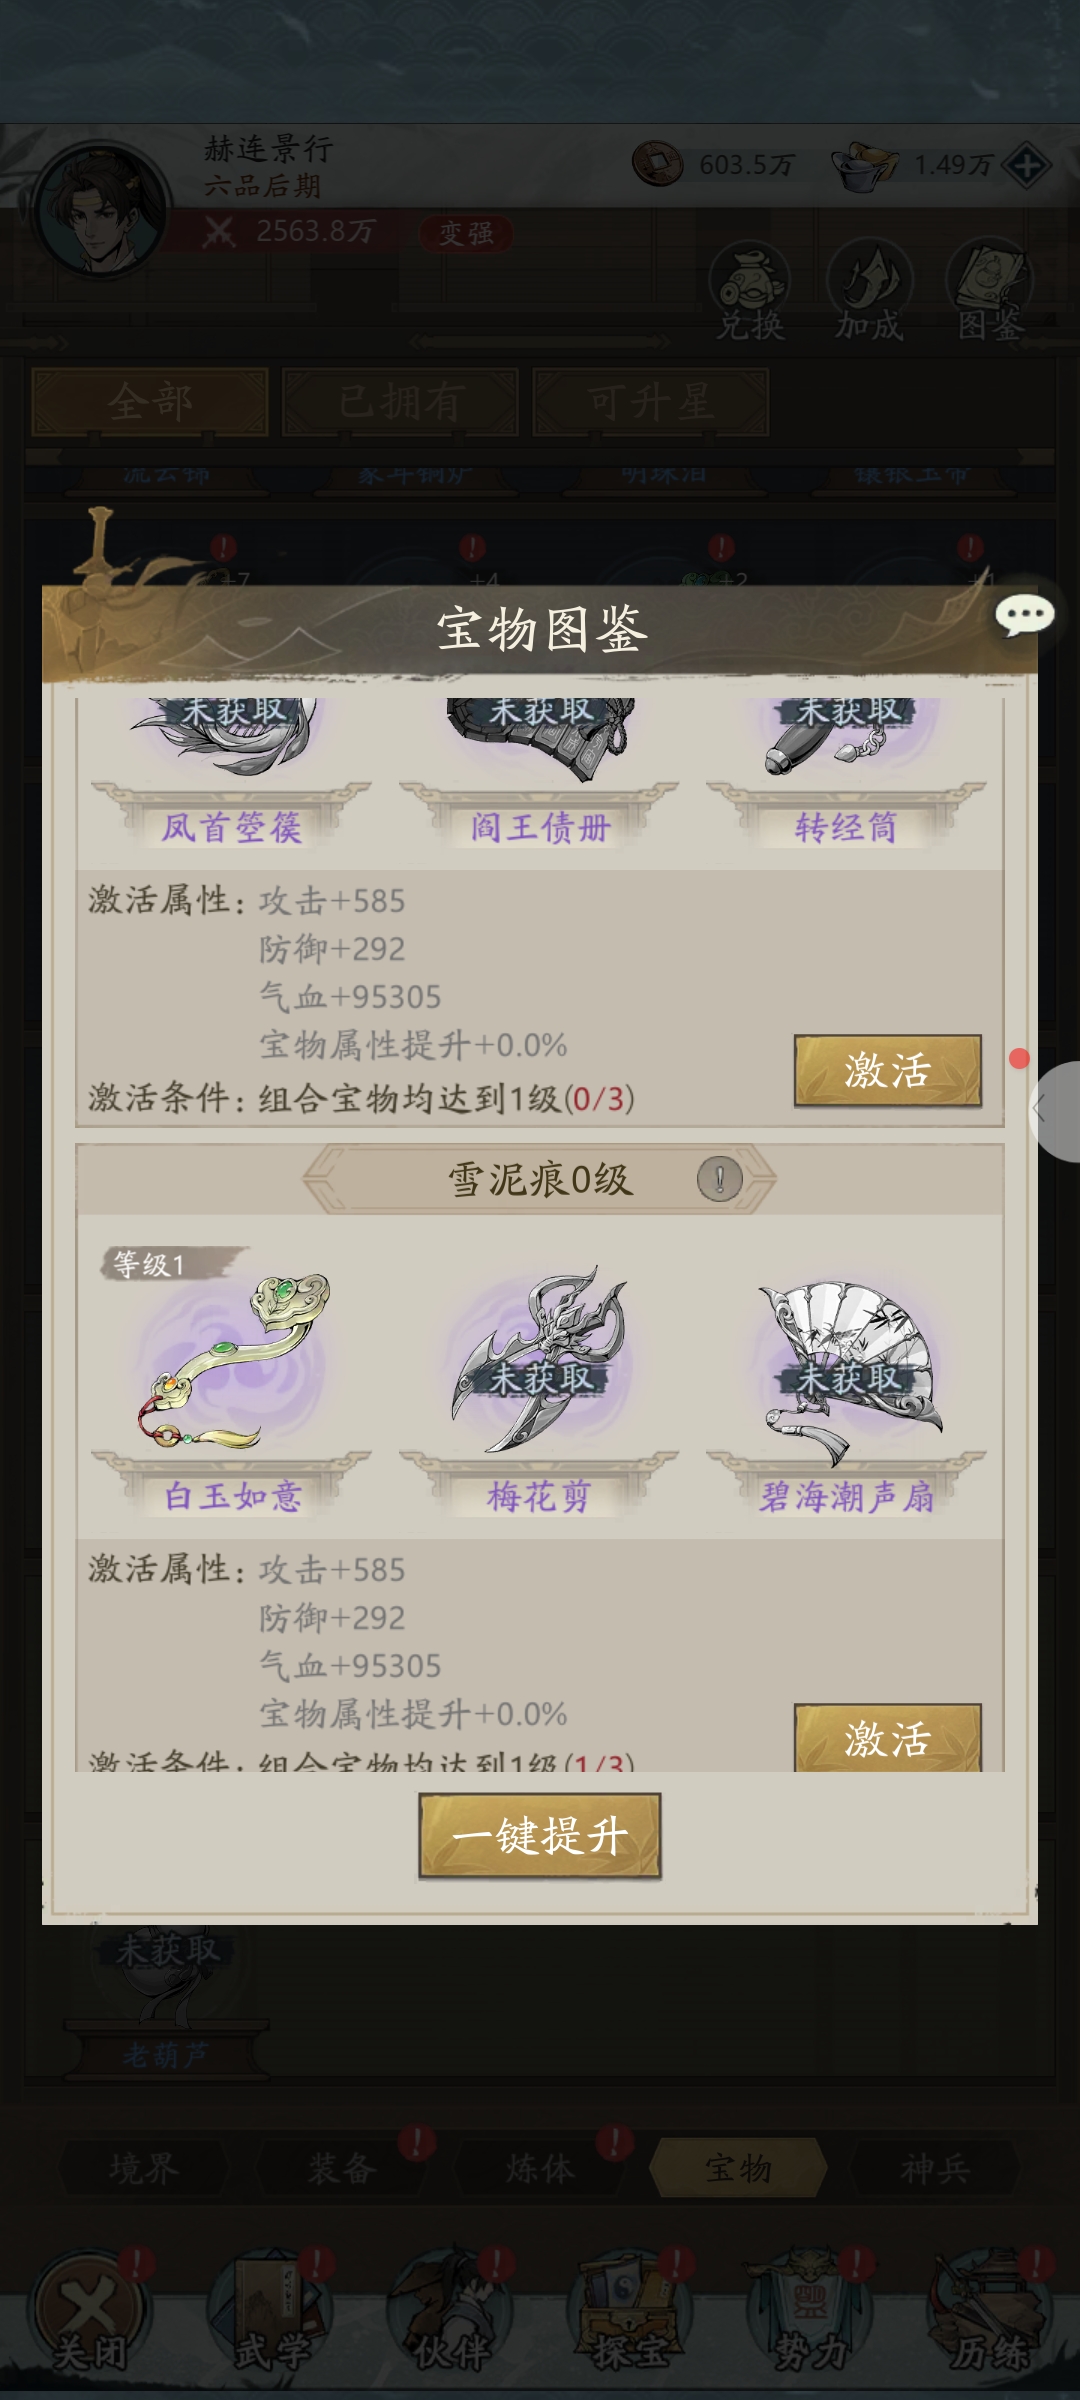1080x2400 pixels.
Task: Tap the 雪泥痕 info exclamation icon
Action: [719, 1179]
